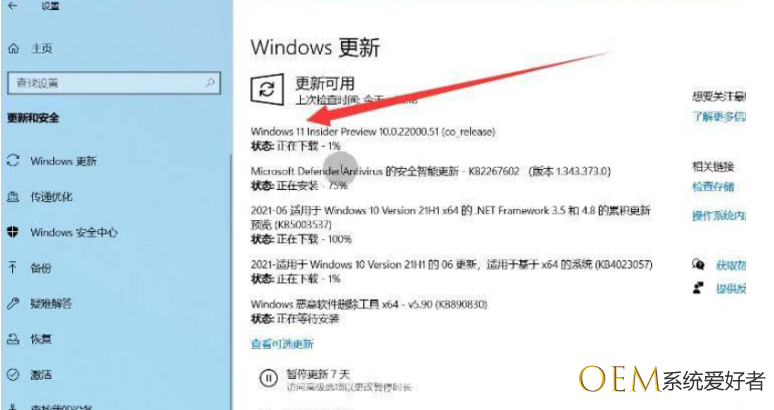Open the 主页 home icon
774x410 pixels.
coord(14,48)
